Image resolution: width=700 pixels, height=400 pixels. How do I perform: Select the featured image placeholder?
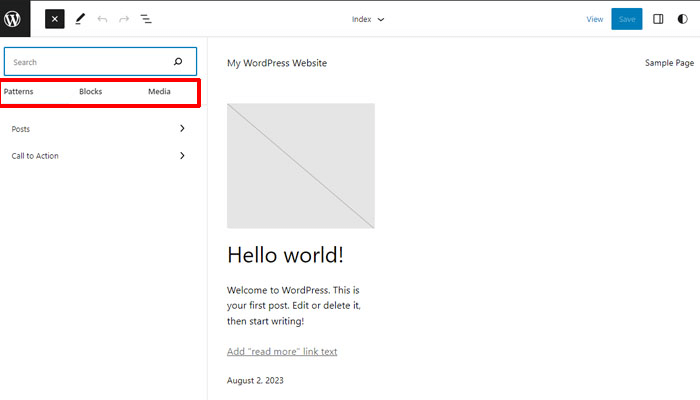301,166
